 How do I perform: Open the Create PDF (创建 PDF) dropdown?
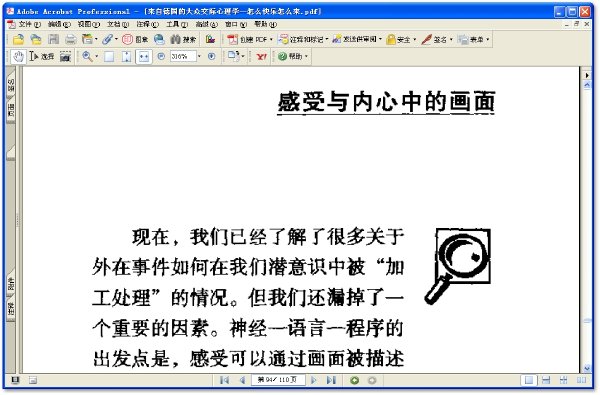pos(250,39)
